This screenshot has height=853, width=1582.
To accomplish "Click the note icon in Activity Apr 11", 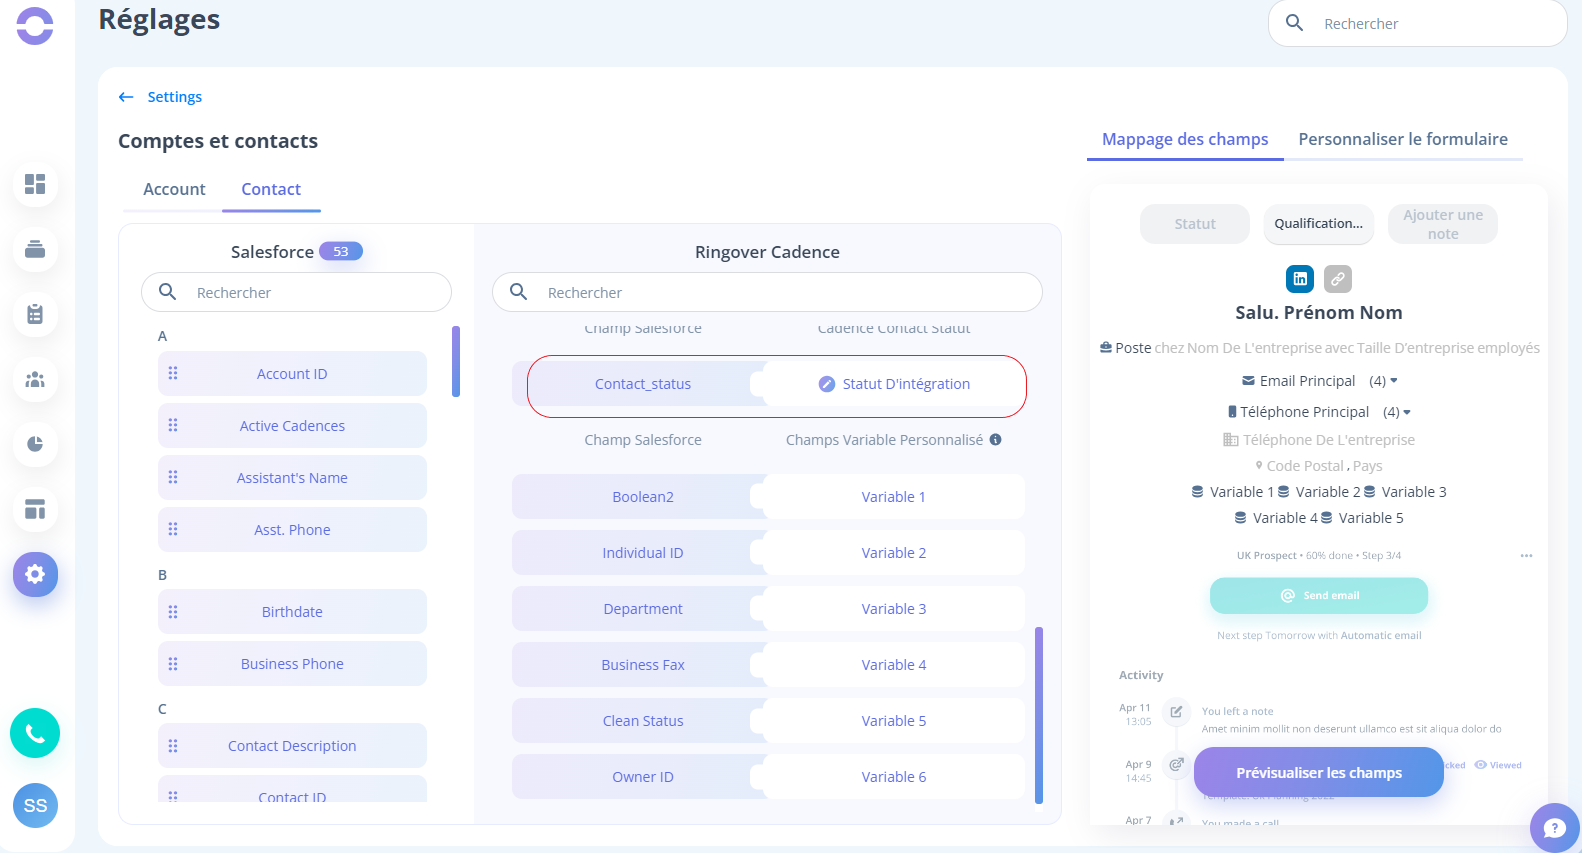I will coord(1177,712).
